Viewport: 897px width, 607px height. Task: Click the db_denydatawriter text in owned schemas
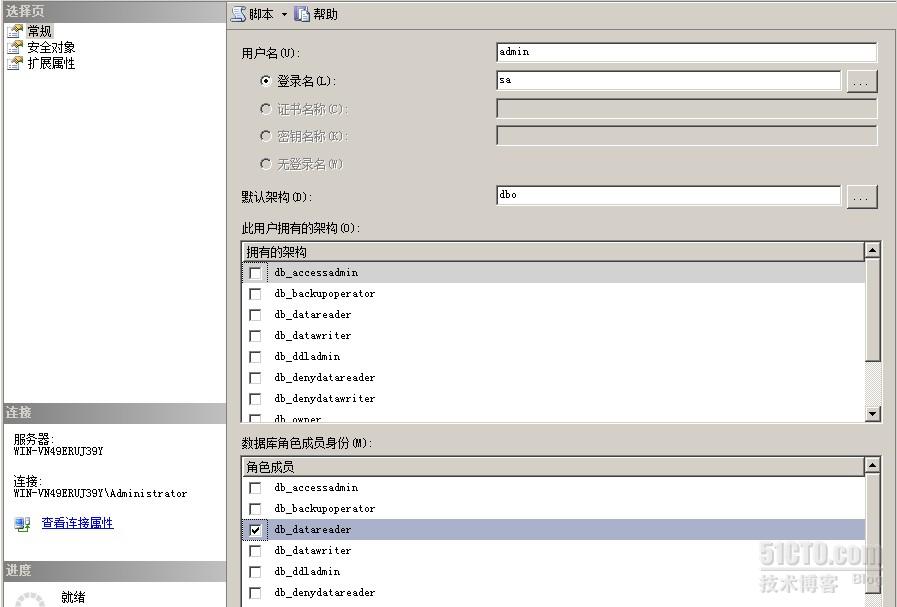[324, 399]
